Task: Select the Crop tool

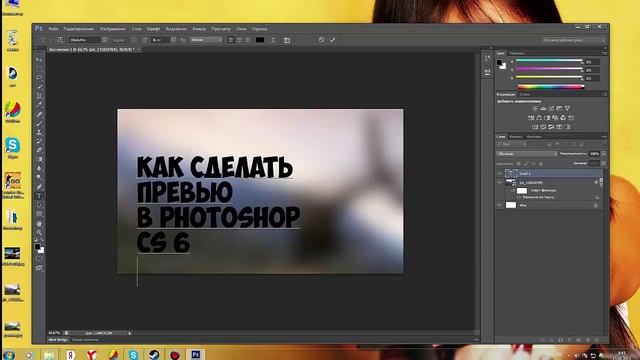Action: pos(39,96)
